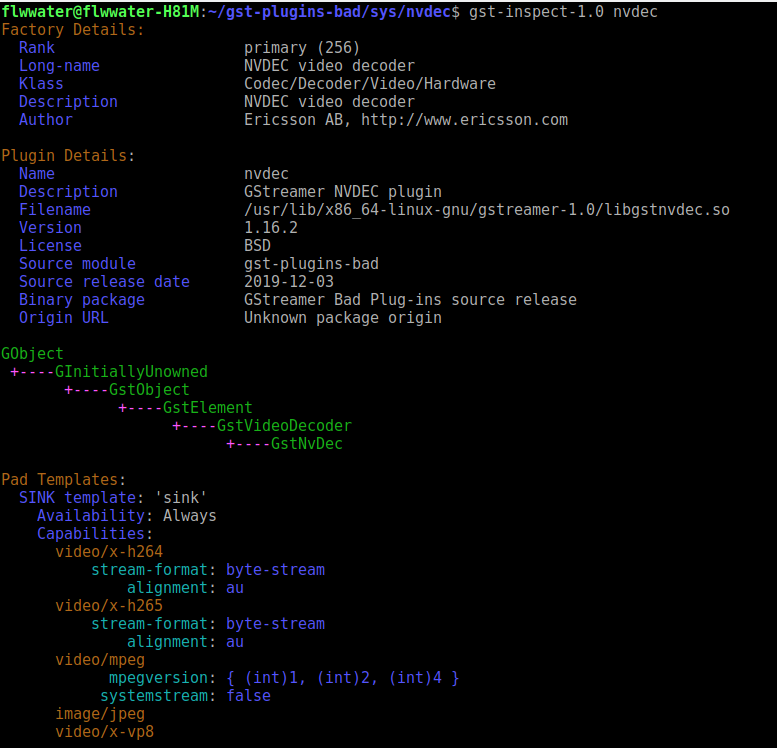Click the 'Capabilities:' label
Screen dimensions: 777x748
(x=95, y=534)
